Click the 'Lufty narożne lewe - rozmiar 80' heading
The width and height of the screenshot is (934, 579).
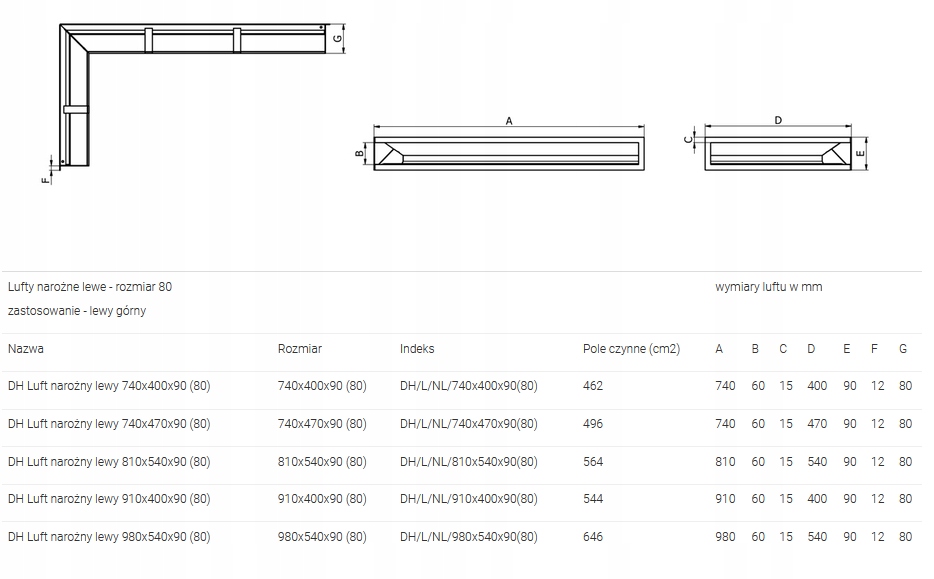coord(90,287)
